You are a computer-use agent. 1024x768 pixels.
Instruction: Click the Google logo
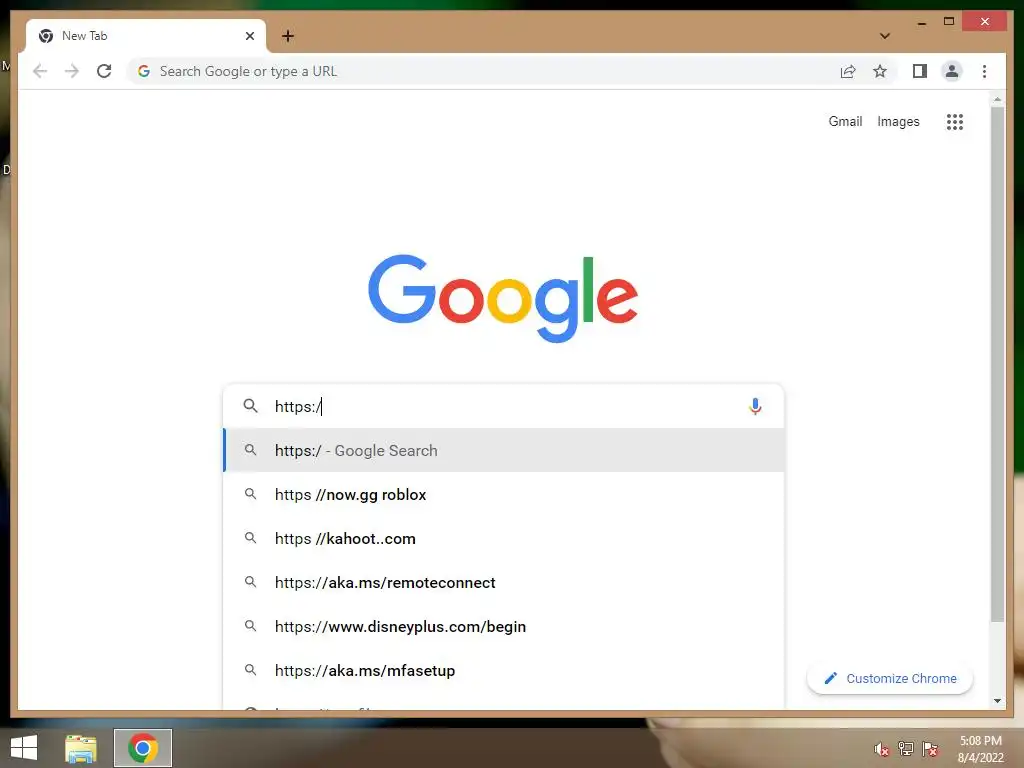click(x=503, y=297)
